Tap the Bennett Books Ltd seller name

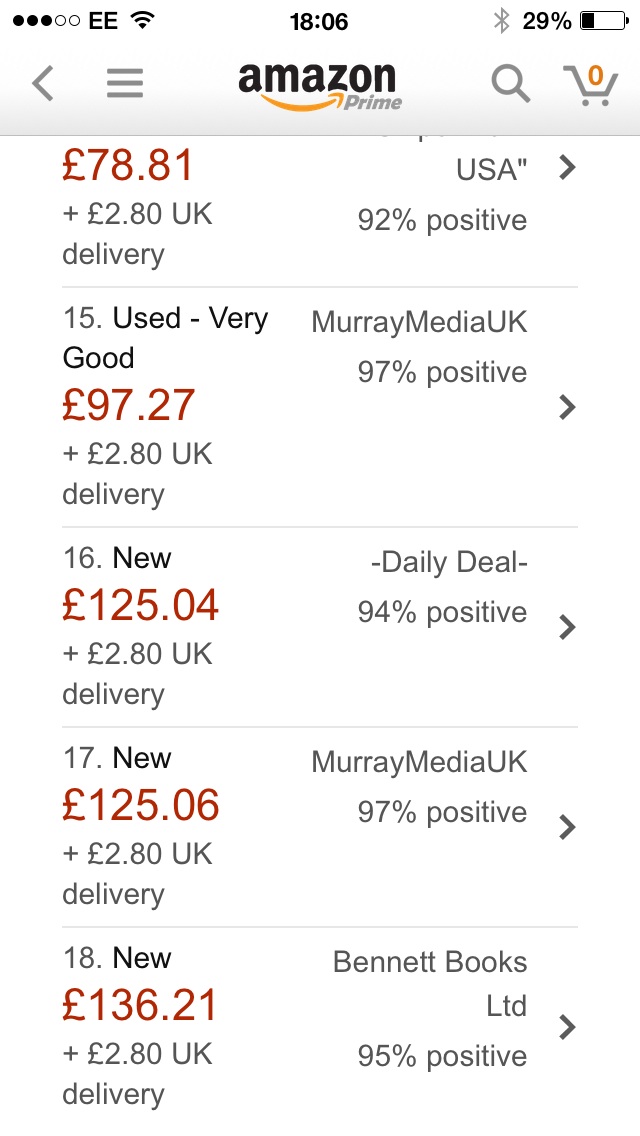click(430, 983)
